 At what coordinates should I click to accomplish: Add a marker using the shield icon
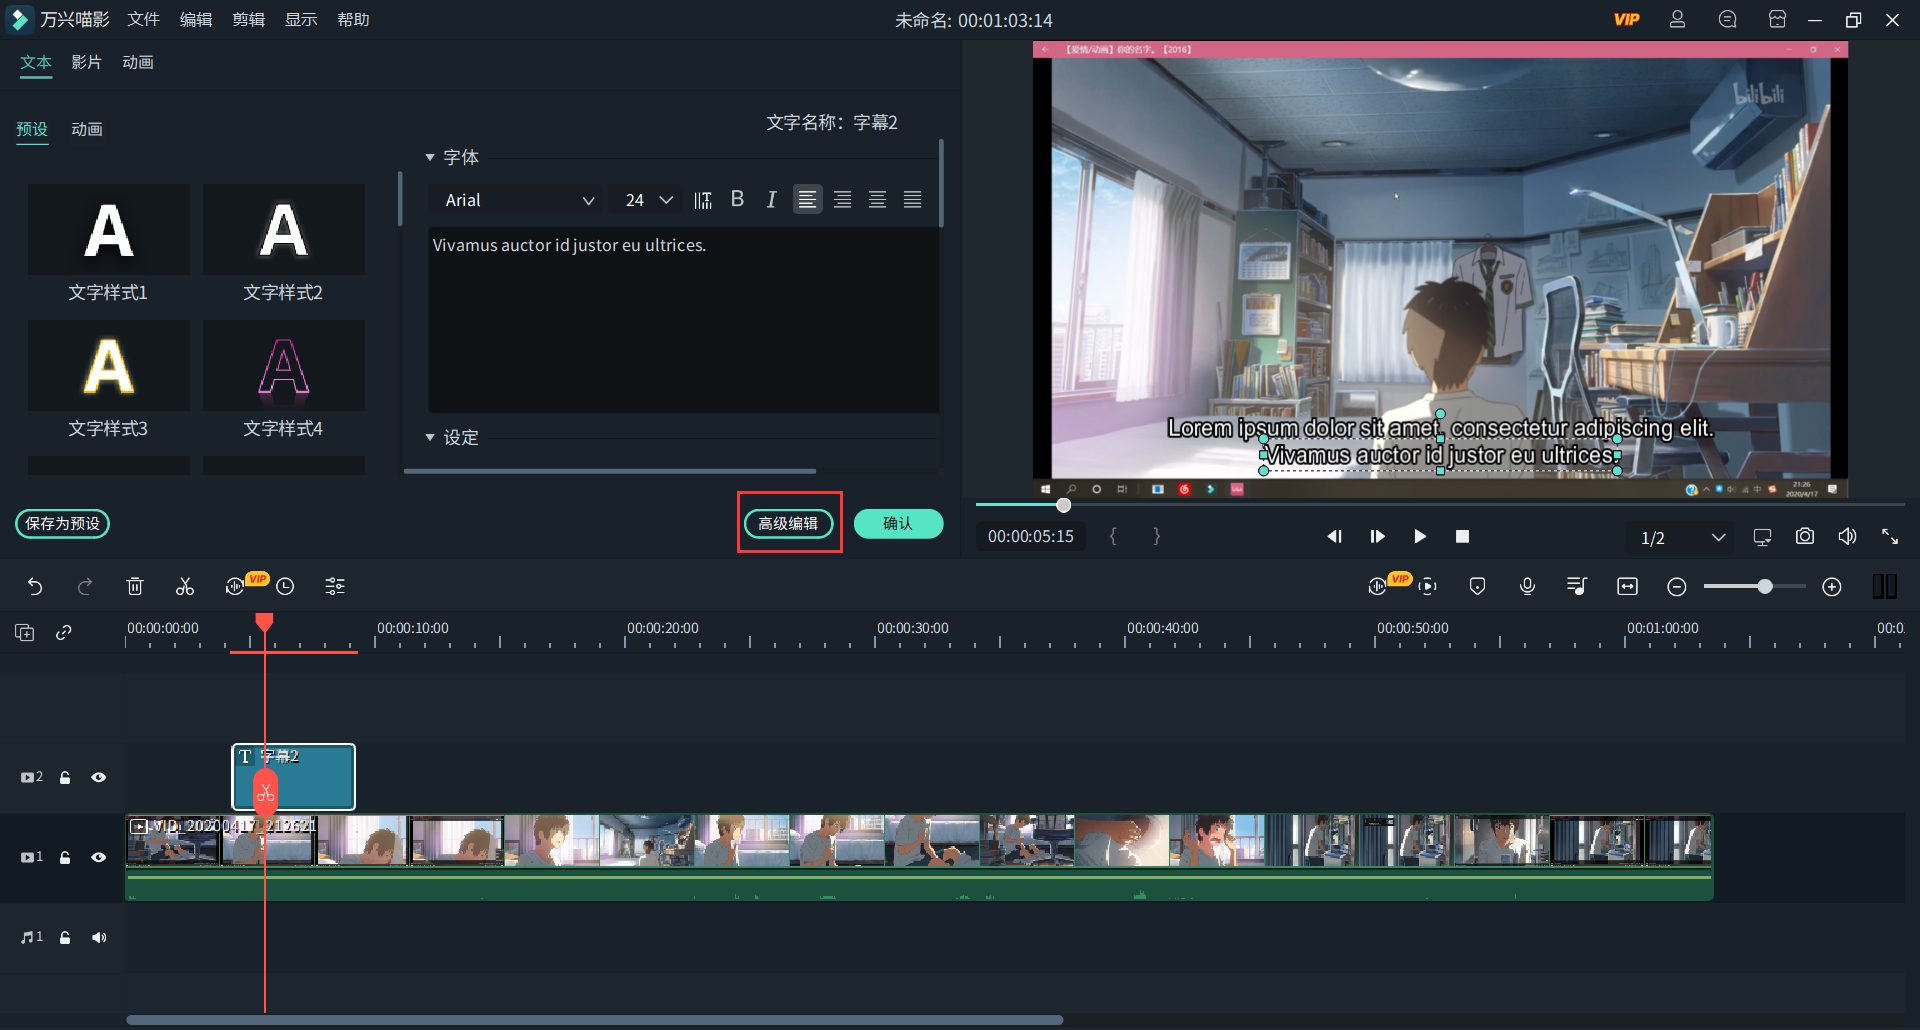1477,587
